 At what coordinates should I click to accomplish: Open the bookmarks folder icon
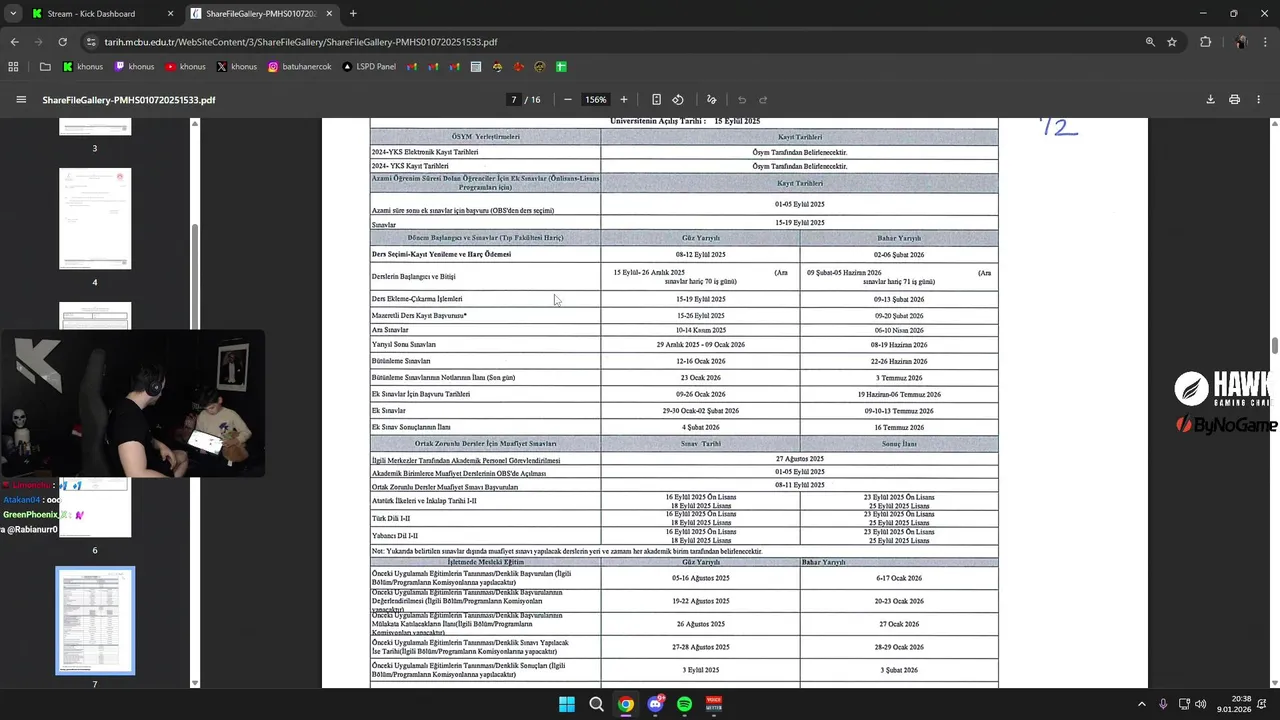[x=45, y=67]
